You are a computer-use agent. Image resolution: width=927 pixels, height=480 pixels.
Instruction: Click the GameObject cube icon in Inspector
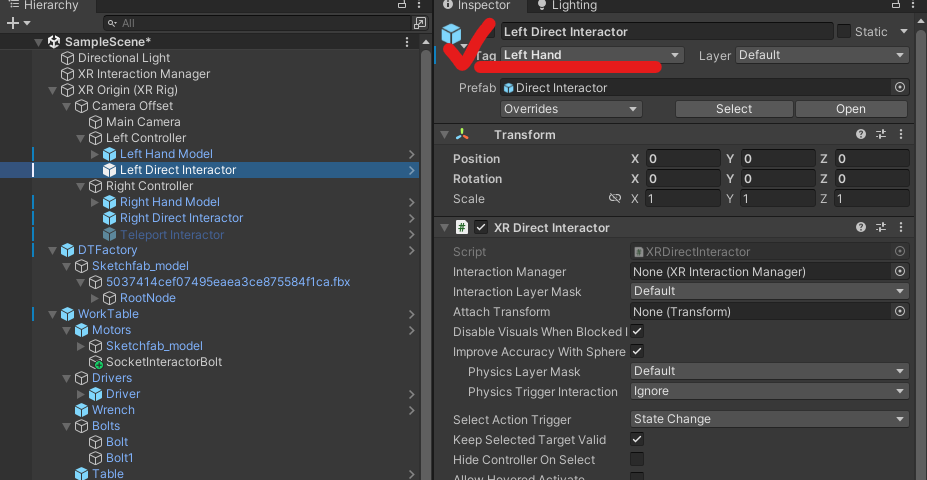point(451,34)
